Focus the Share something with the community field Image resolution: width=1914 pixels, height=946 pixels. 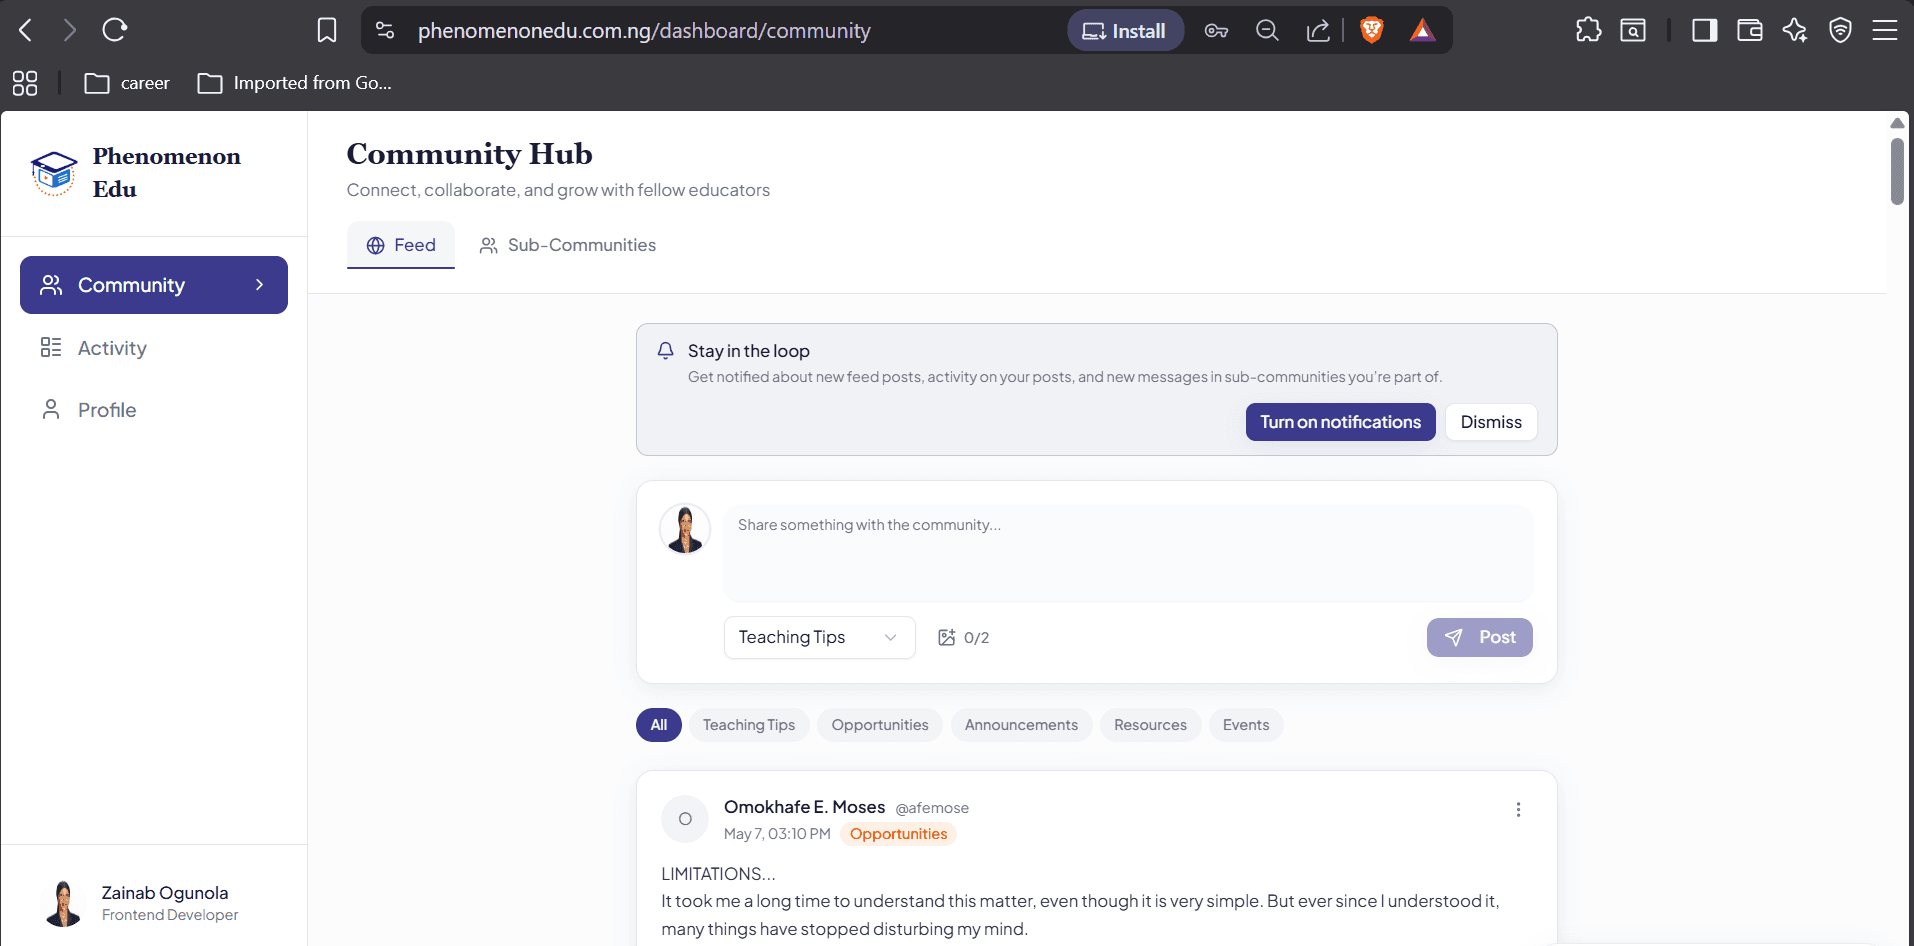pyautogui.click(x=1128, y=553)
